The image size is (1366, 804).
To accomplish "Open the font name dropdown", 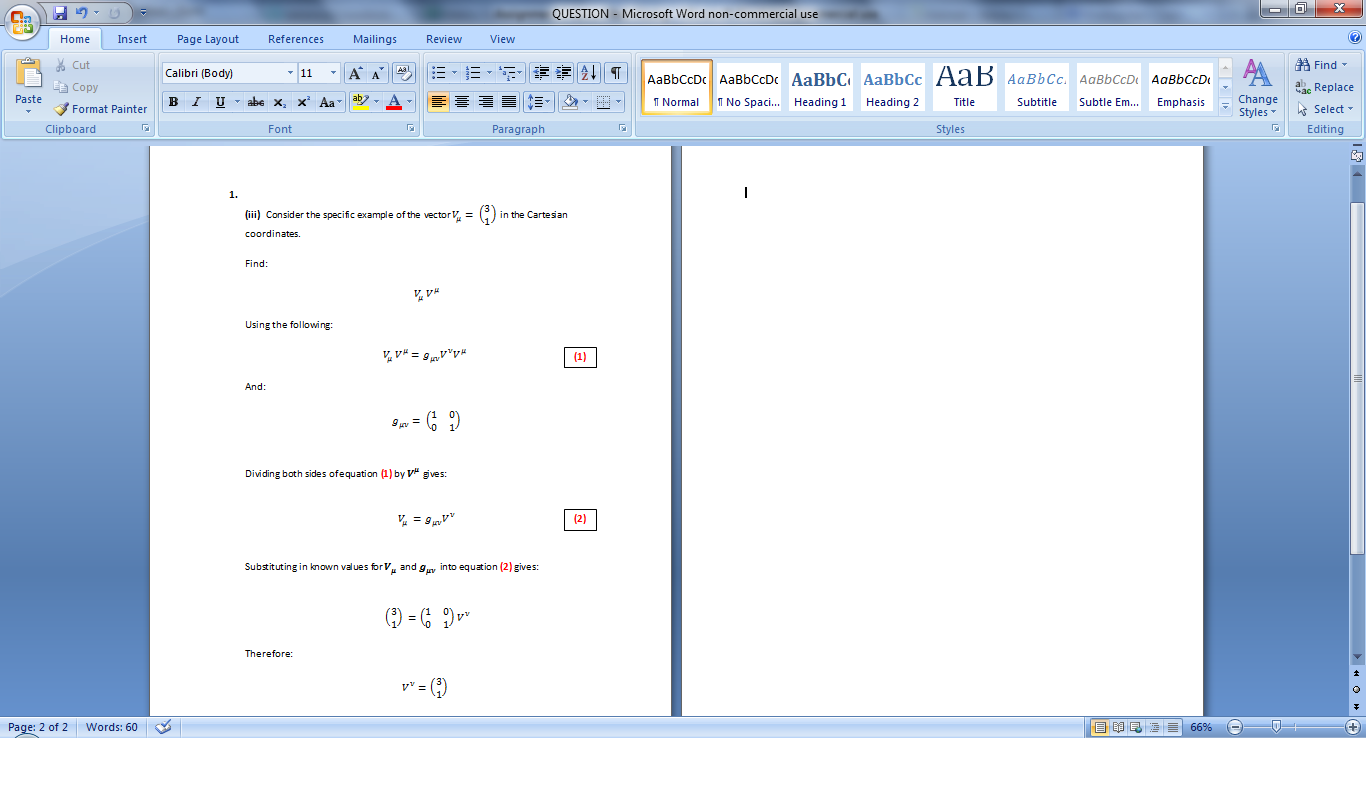I will (x=290, y=73).
